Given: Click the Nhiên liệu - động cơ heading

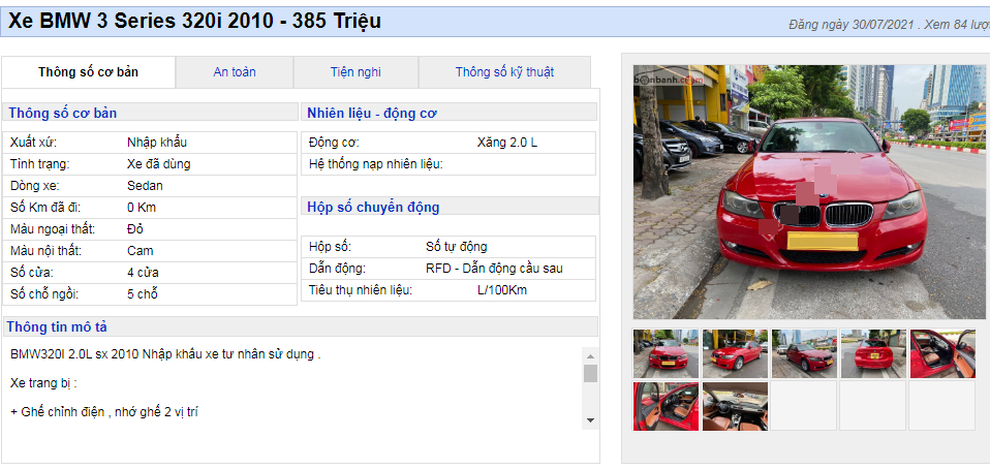Looking at the screenshot, I should coord(372,113).
